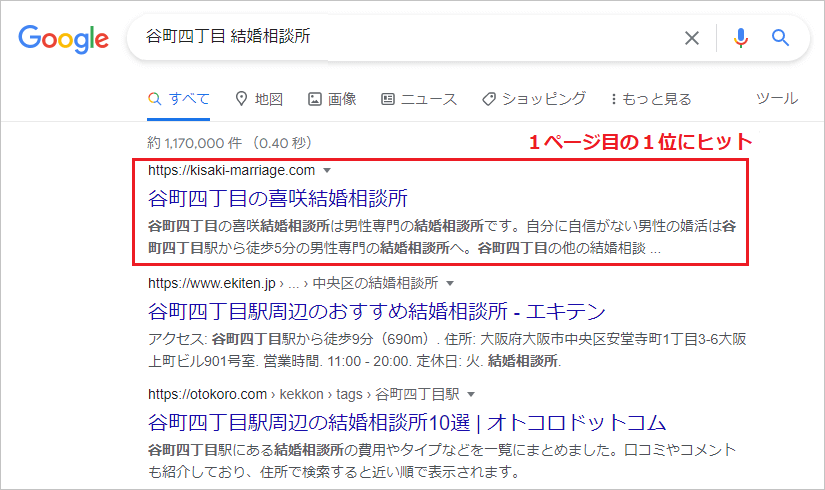This screenshot has width=825, height=490.
Task: Click the blue magnifier search icon
Action: pos(780,38)
